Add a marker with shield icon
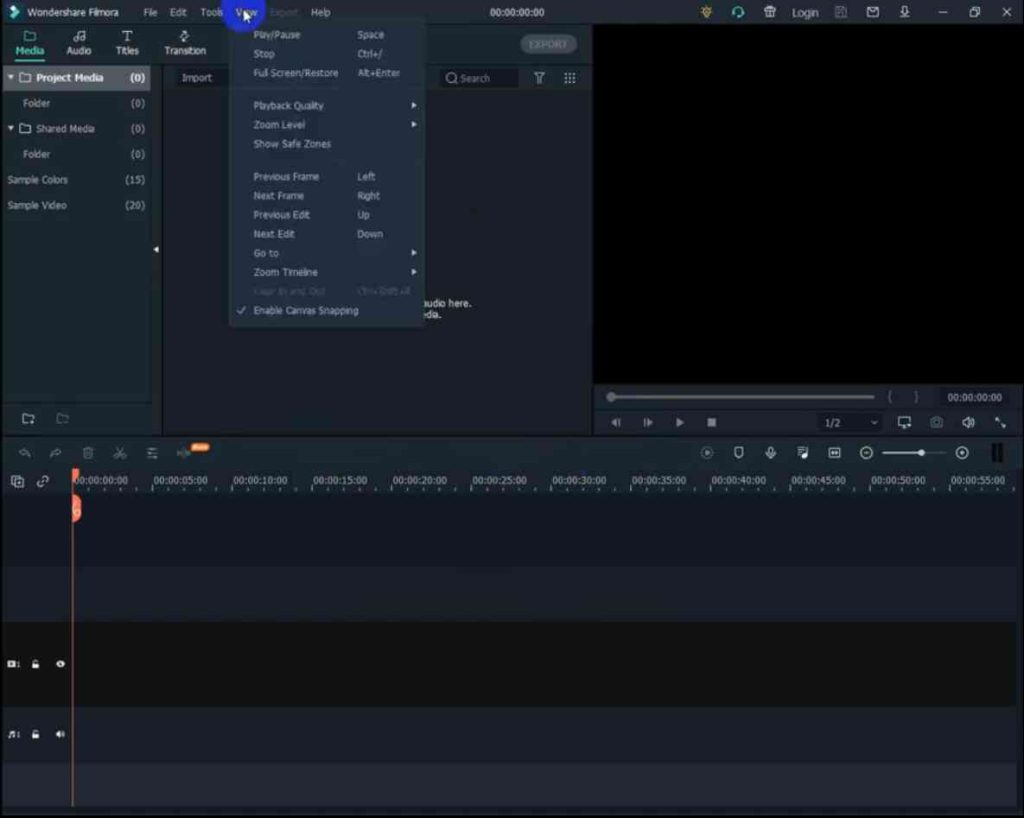 coord(739,453)
